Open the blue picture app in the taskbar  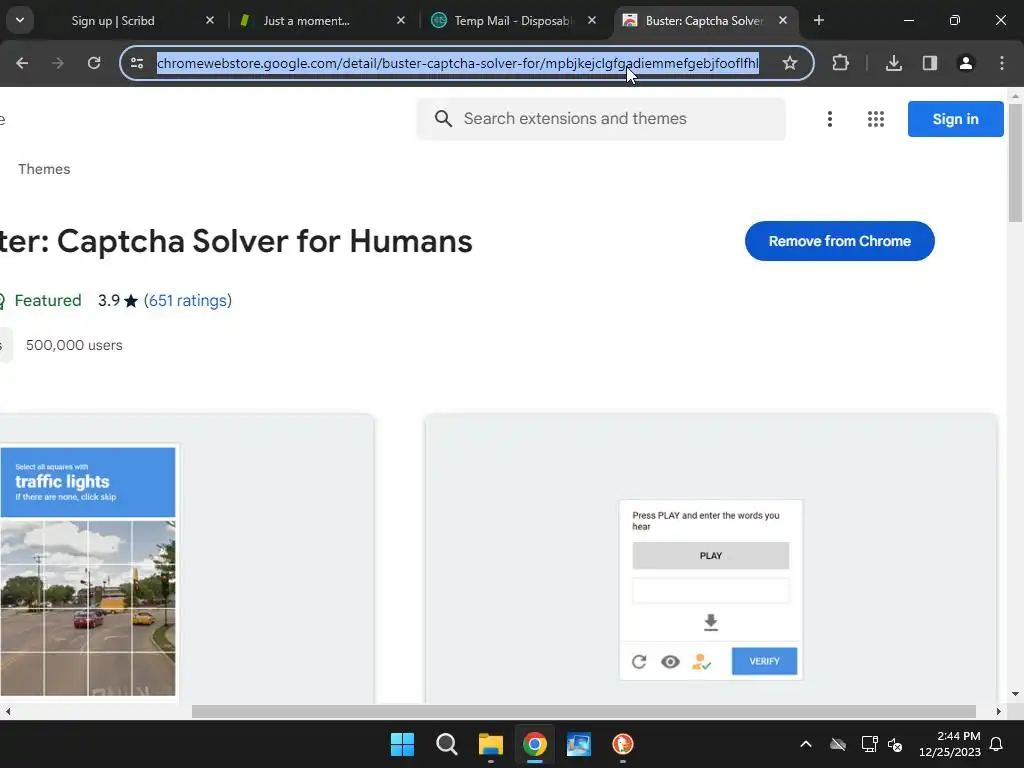coord(579,744)
